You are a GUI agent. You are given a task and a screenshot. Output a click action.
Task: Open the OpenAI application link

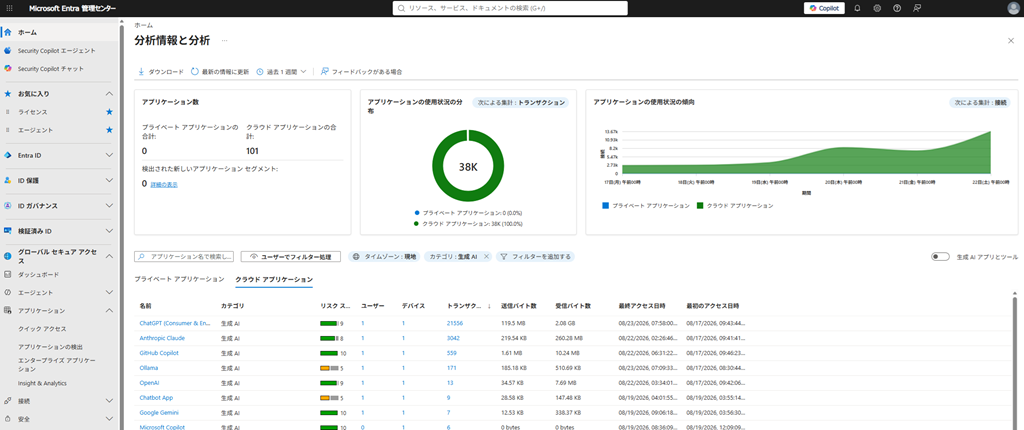click(x=150, y=382)
